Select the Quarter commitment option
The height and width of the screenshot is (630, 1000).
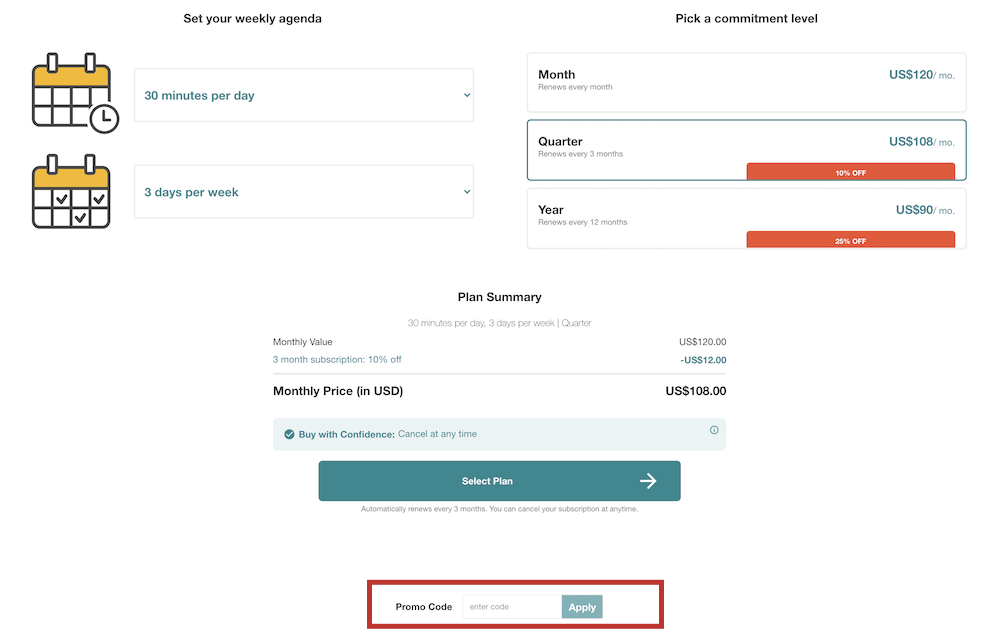coord(746,150)
